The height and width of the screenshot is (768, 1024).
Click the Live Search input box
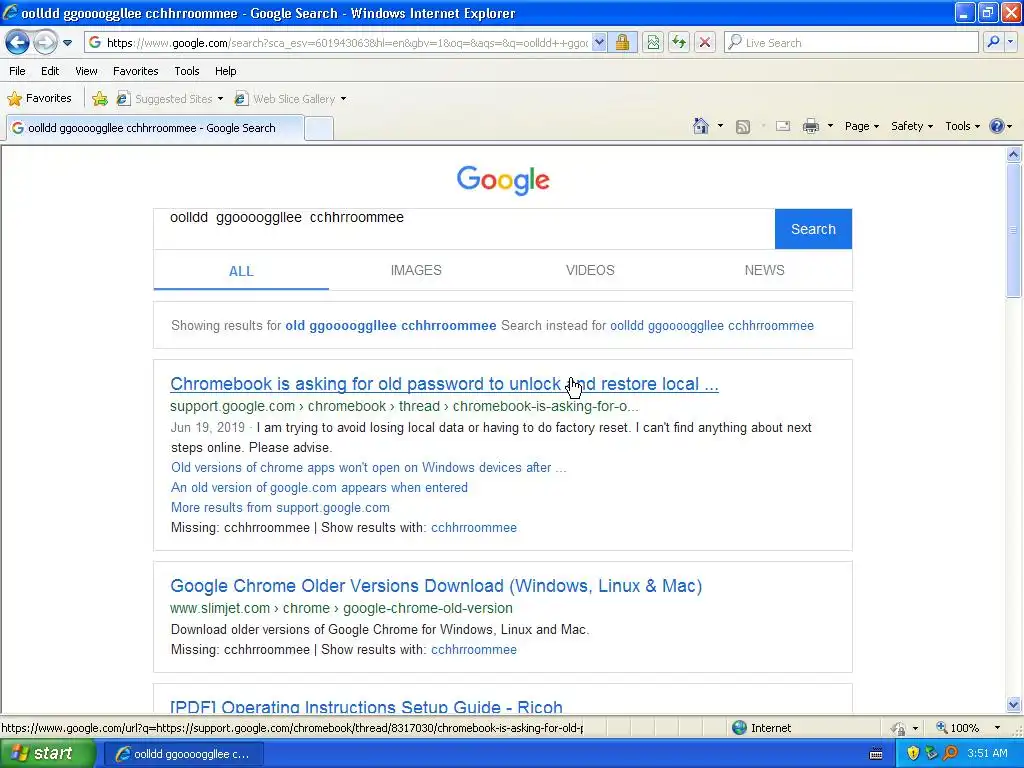pyautogui.click(x=852, y=42)
